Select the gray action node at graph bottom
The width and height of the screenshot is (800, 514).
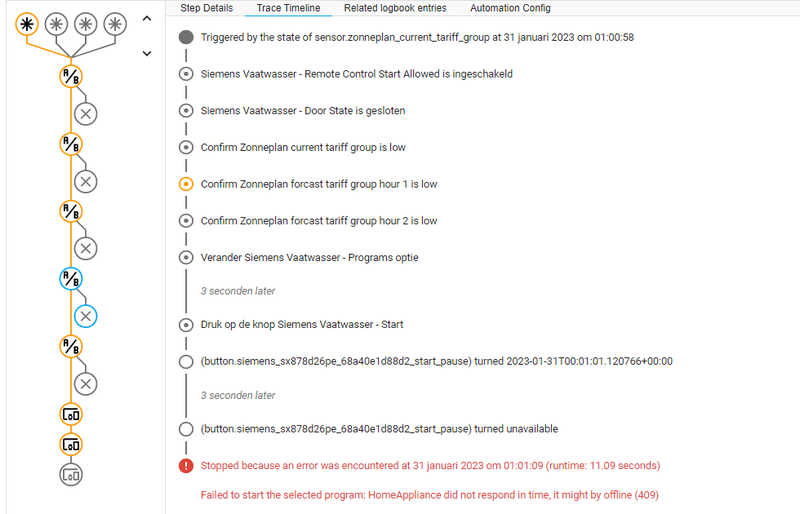(x=71, y=474)
